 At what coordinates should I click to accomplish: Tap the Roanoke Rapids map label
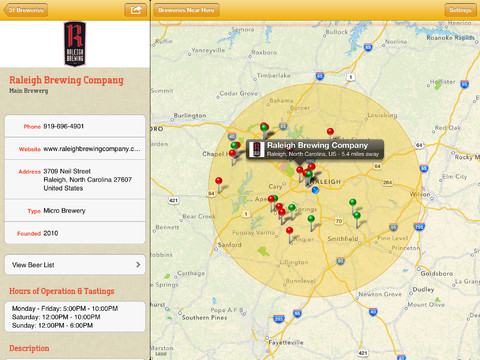(x=450, y=38)
